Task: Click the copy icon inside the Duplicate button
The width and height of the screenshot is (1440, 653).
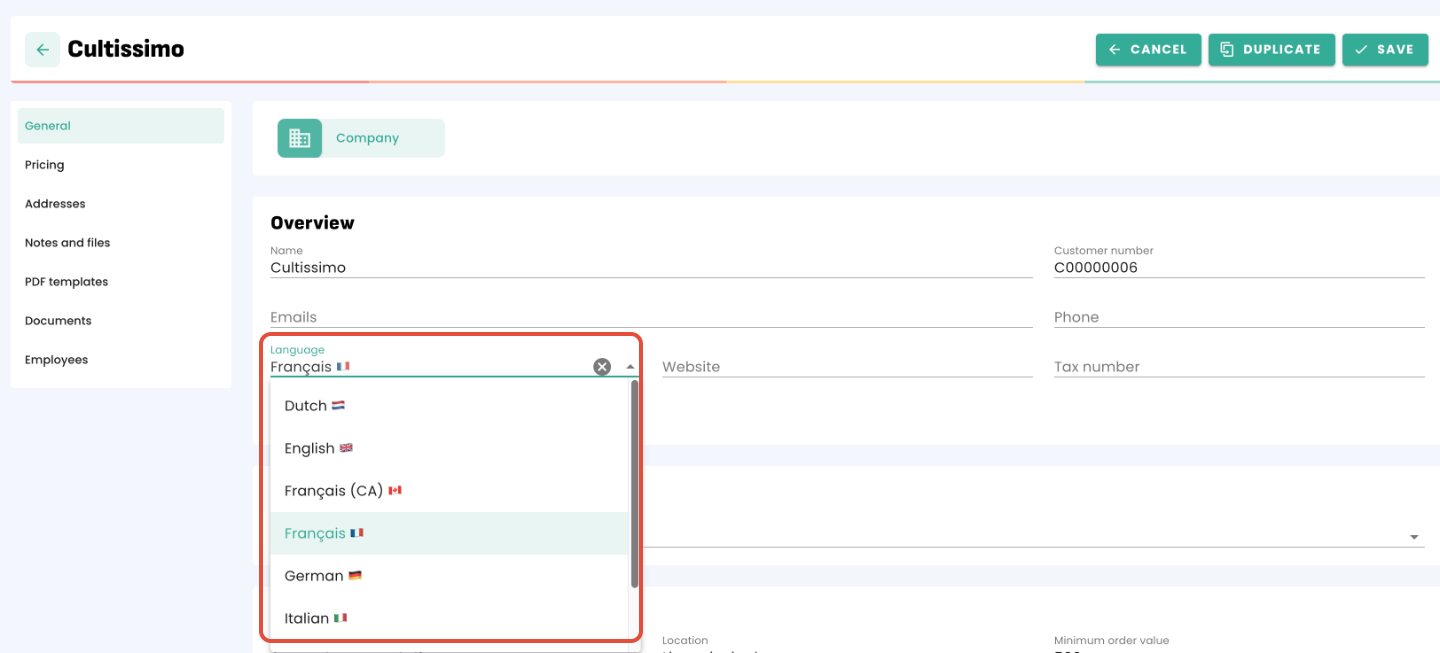Action: [x=1229, y=49]
